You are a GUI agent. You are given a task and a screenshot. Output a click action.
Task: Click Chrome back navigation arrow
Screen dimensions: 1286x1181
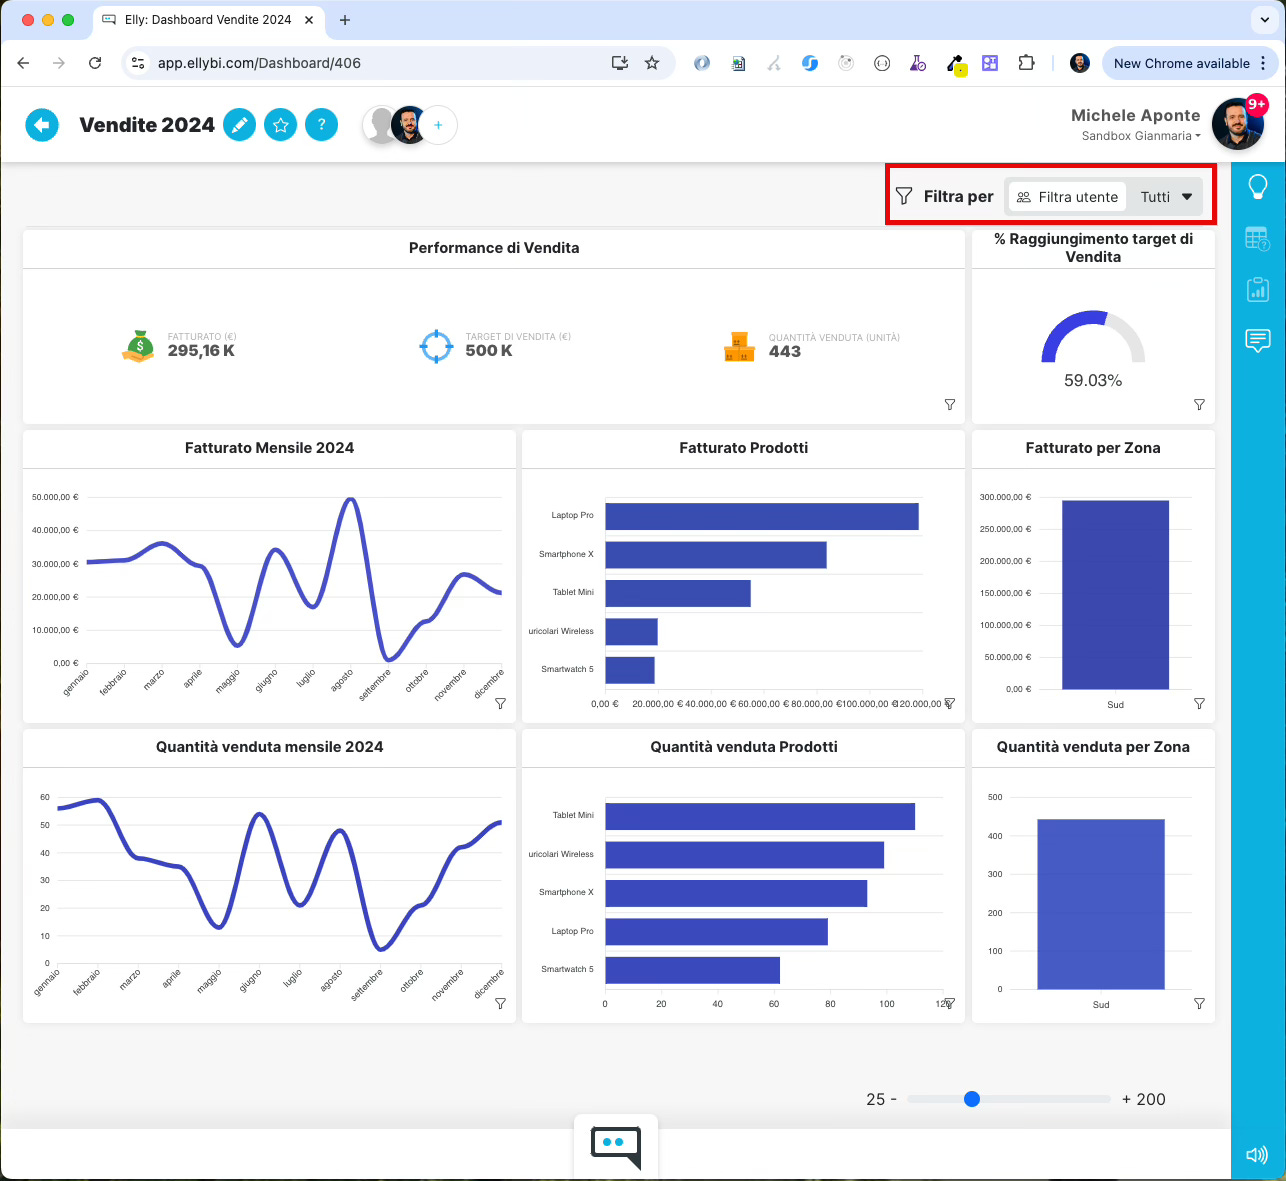coord(23,63)
